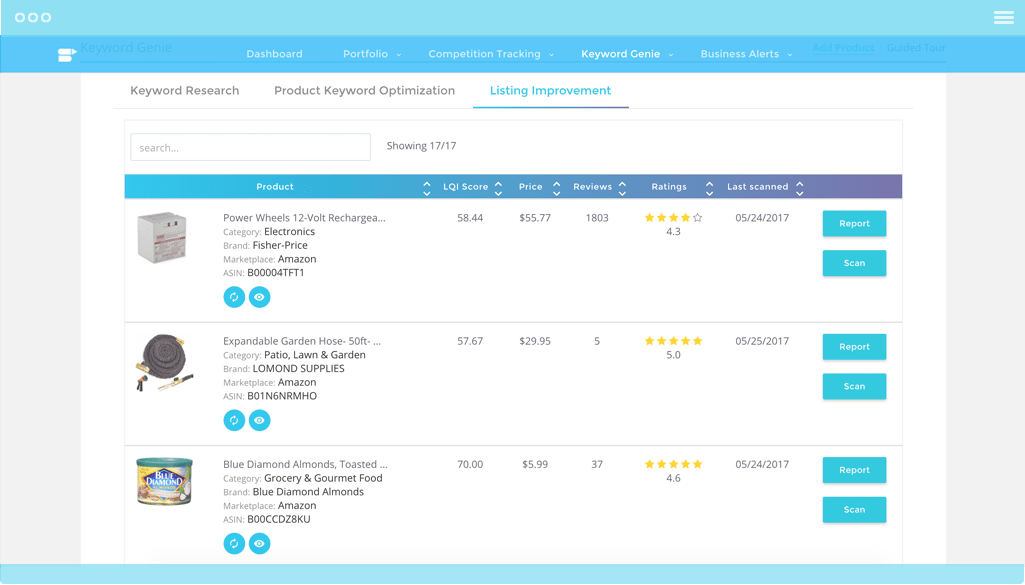Image resolution: width=1025 pixels, height=585 pixels.
Task: Click the Showing 17/17 count
Action: 421,146
